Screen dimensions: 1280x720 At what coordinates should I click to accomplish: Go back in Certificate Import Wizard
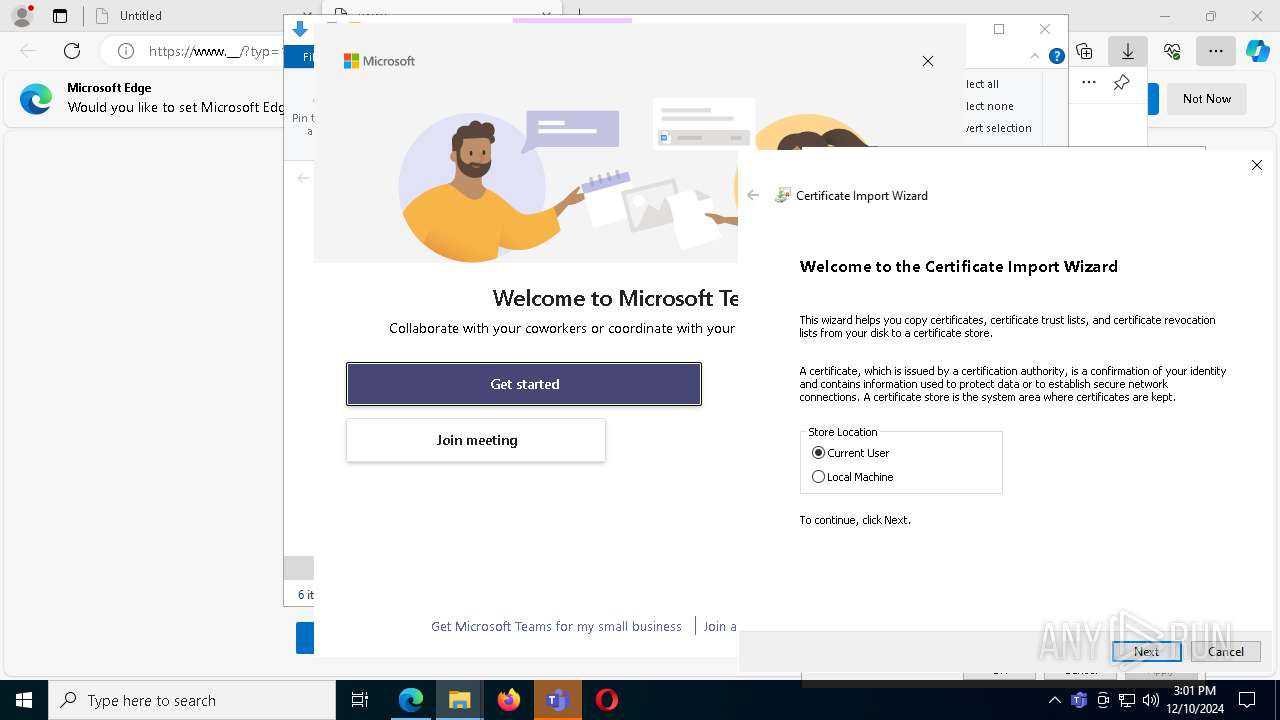coord(753,196)
